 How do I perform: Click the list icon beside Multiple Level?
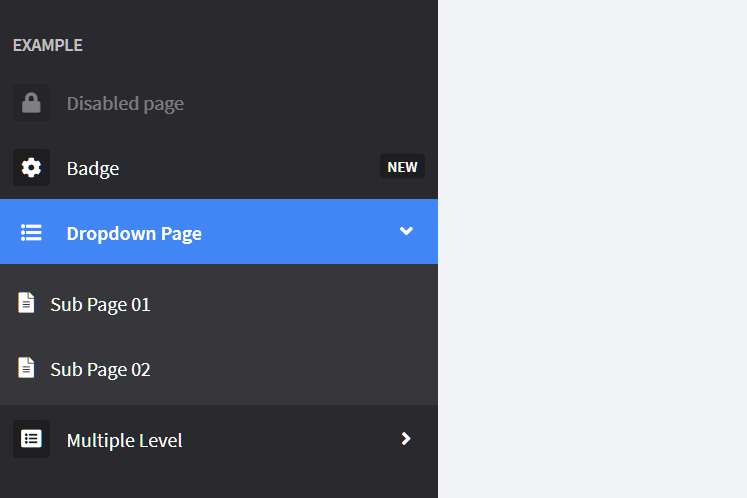[x=31, y=439]
